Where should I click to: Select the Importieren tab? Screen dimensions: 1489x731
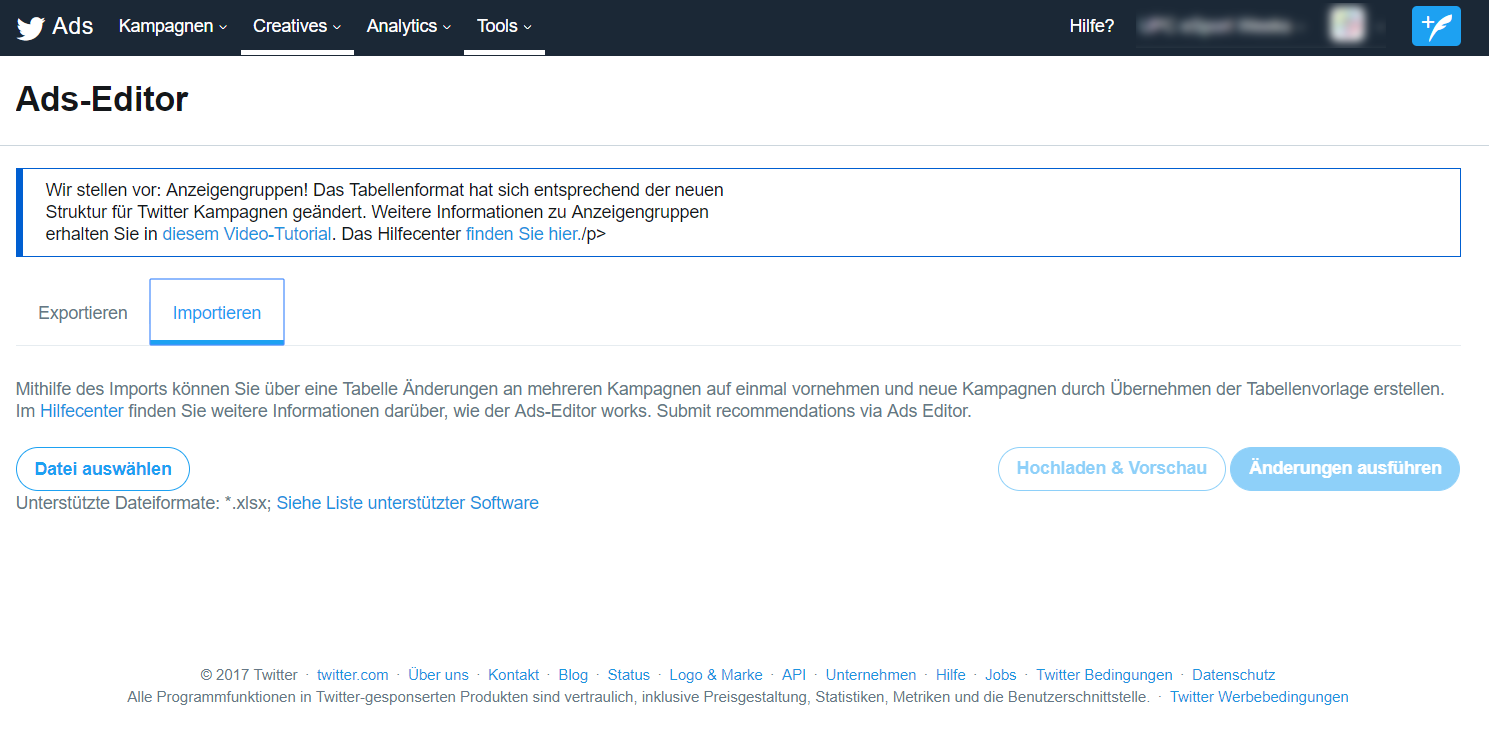pyautogui.click(x=217, y=312)
